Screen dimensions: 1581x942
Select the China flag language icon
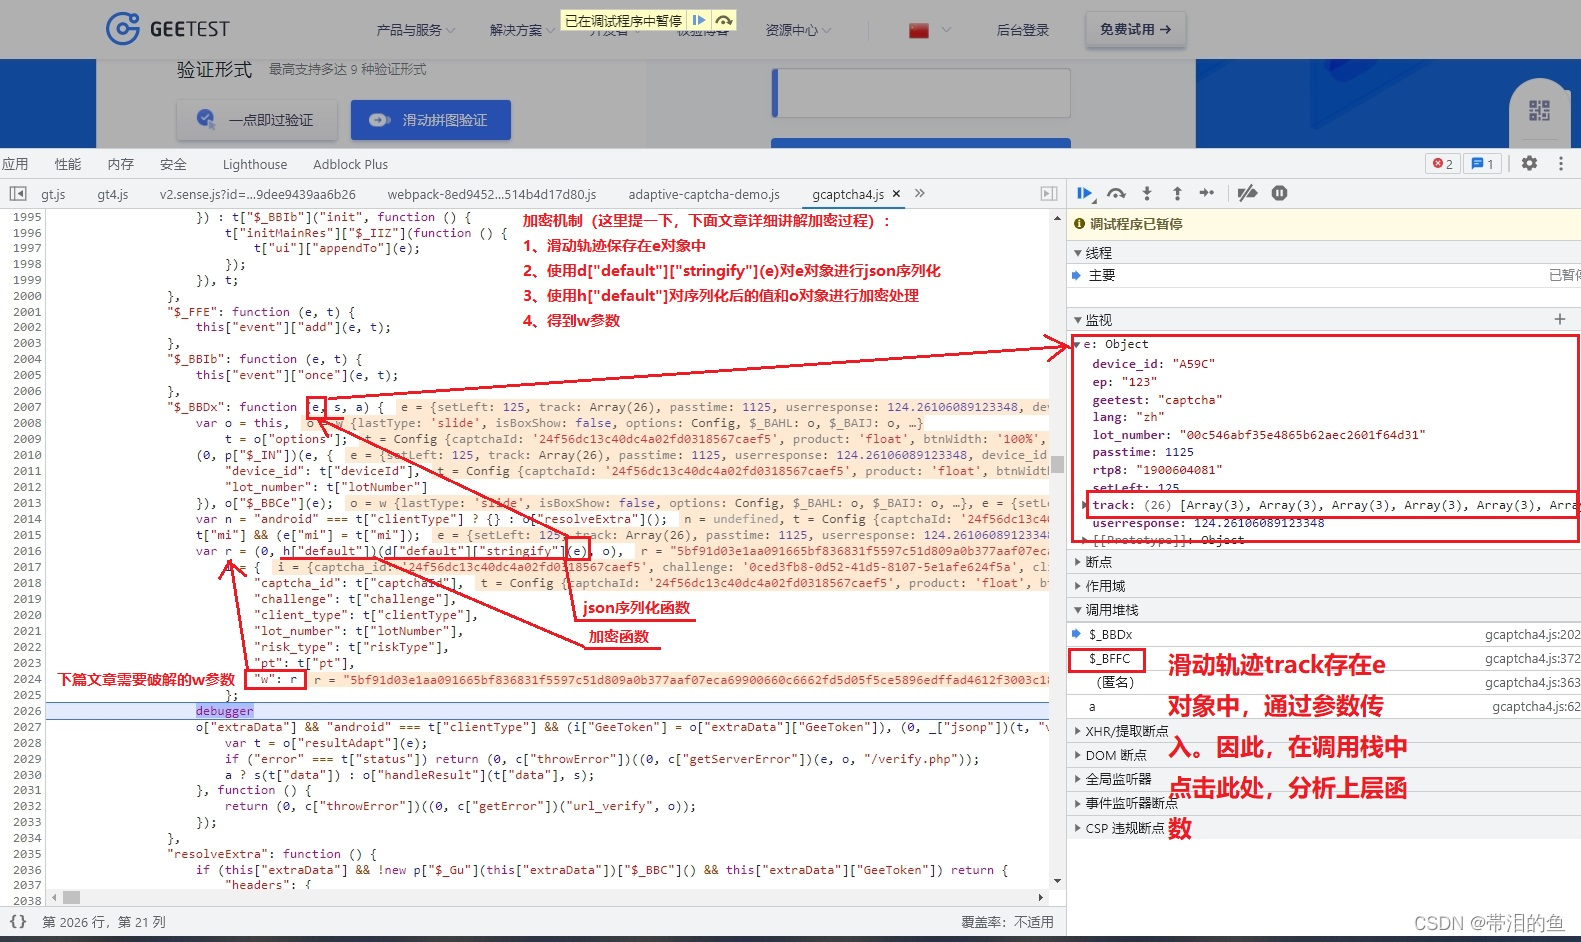[919, 31]
